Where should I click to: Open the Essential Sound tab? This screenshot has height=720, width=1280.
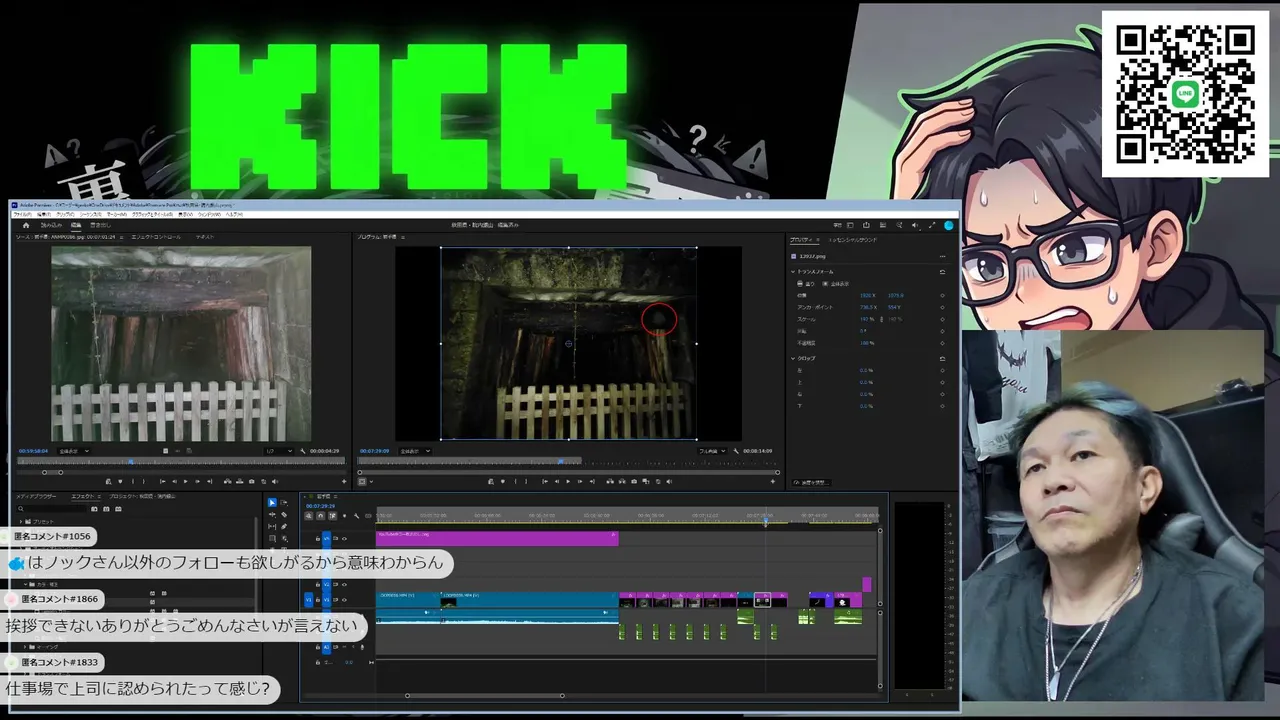point(853,240)
